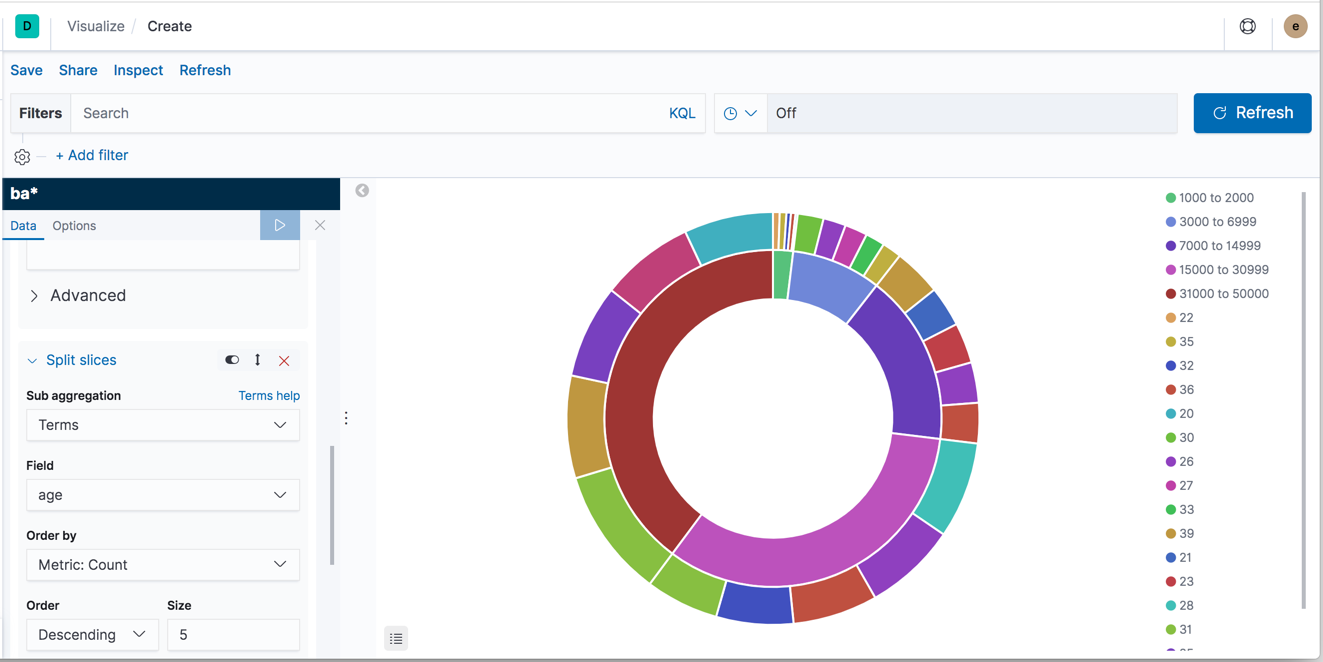Screen dimensions: 1323x662
Task: Open the Sub aggregation Terms dropdown
Action: 163,425
